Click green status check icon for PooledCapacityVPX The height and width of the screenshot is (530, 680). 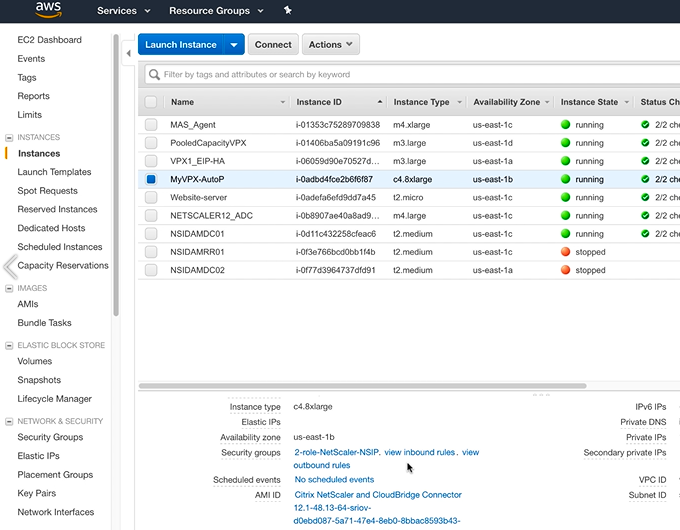(645, 143)
